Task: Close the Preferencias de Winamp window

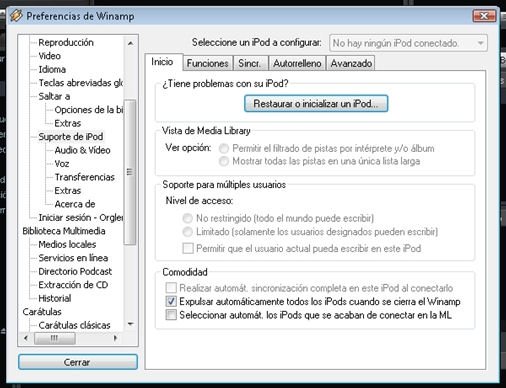Action: (x=484, y=16)
